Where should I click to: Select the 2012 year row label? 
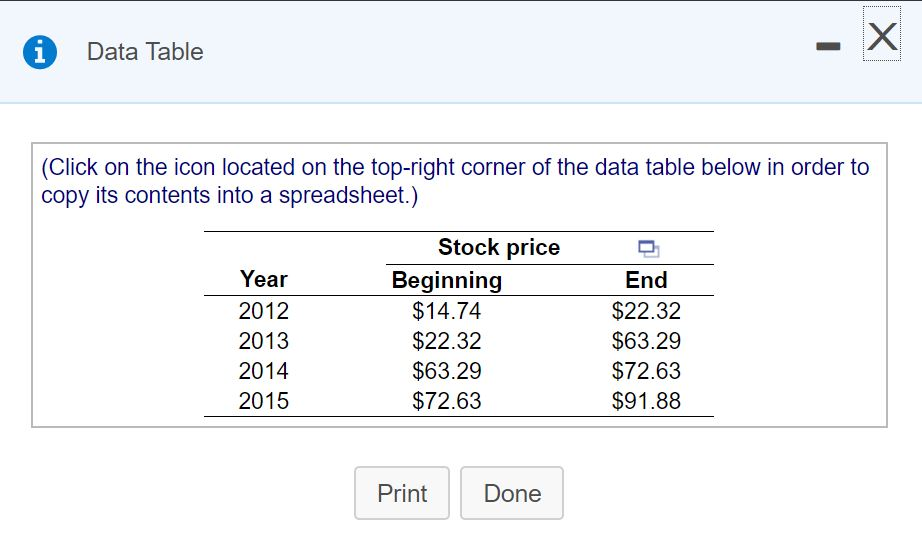pos(264,311)
